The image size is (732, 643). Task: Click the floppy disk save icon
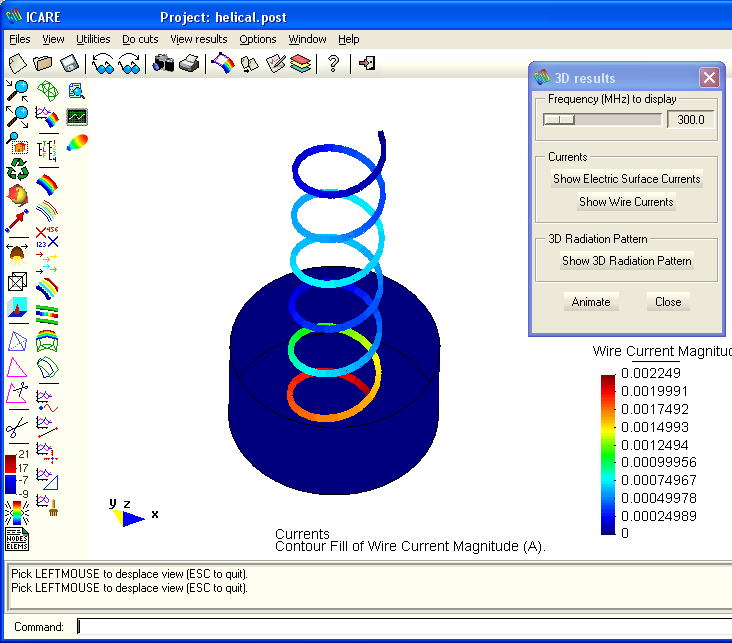point(70,64)
